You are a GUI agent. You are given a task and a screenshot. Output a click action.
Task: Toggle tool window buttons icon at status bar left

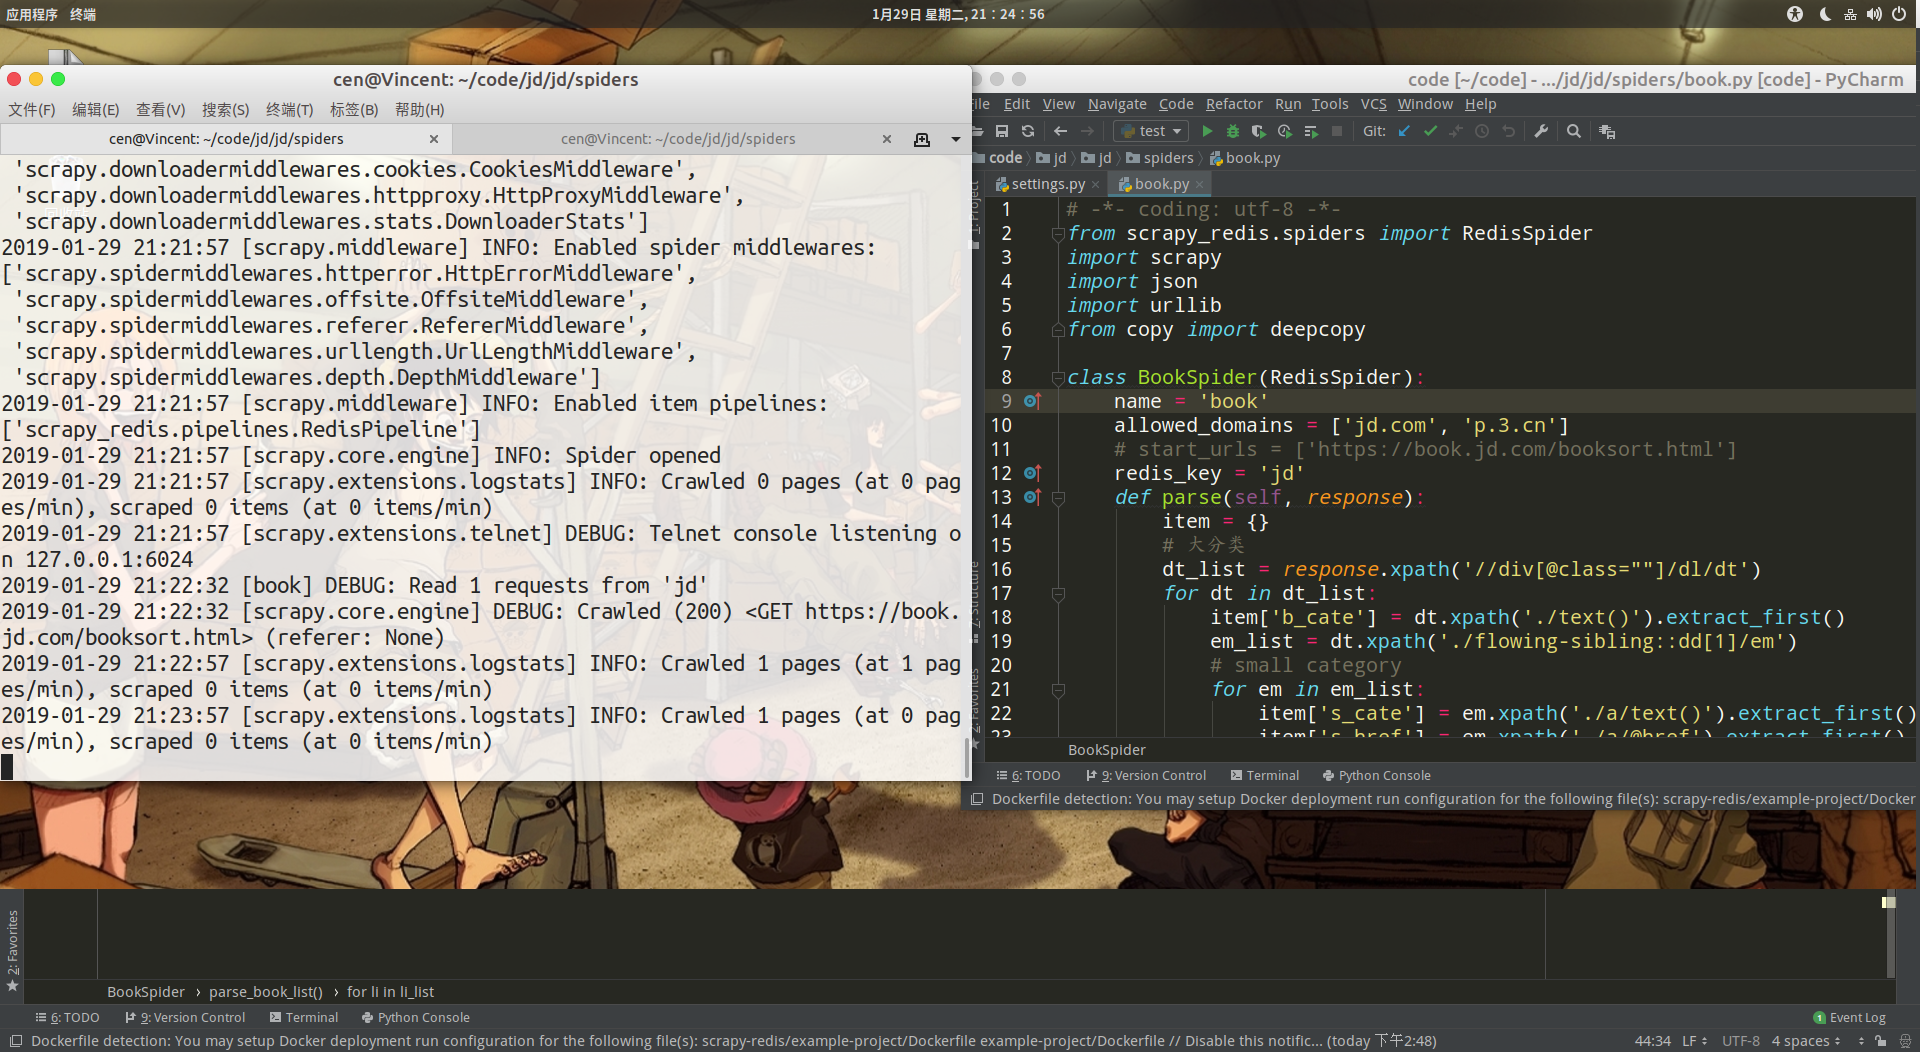[x=14, y=1041]
